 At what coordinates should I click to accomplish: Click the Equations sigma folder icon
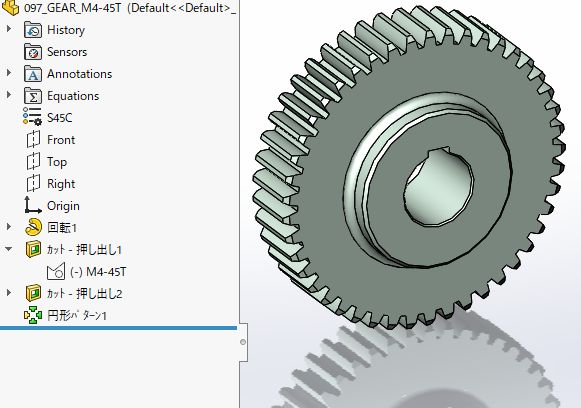(x=33, y=96)
